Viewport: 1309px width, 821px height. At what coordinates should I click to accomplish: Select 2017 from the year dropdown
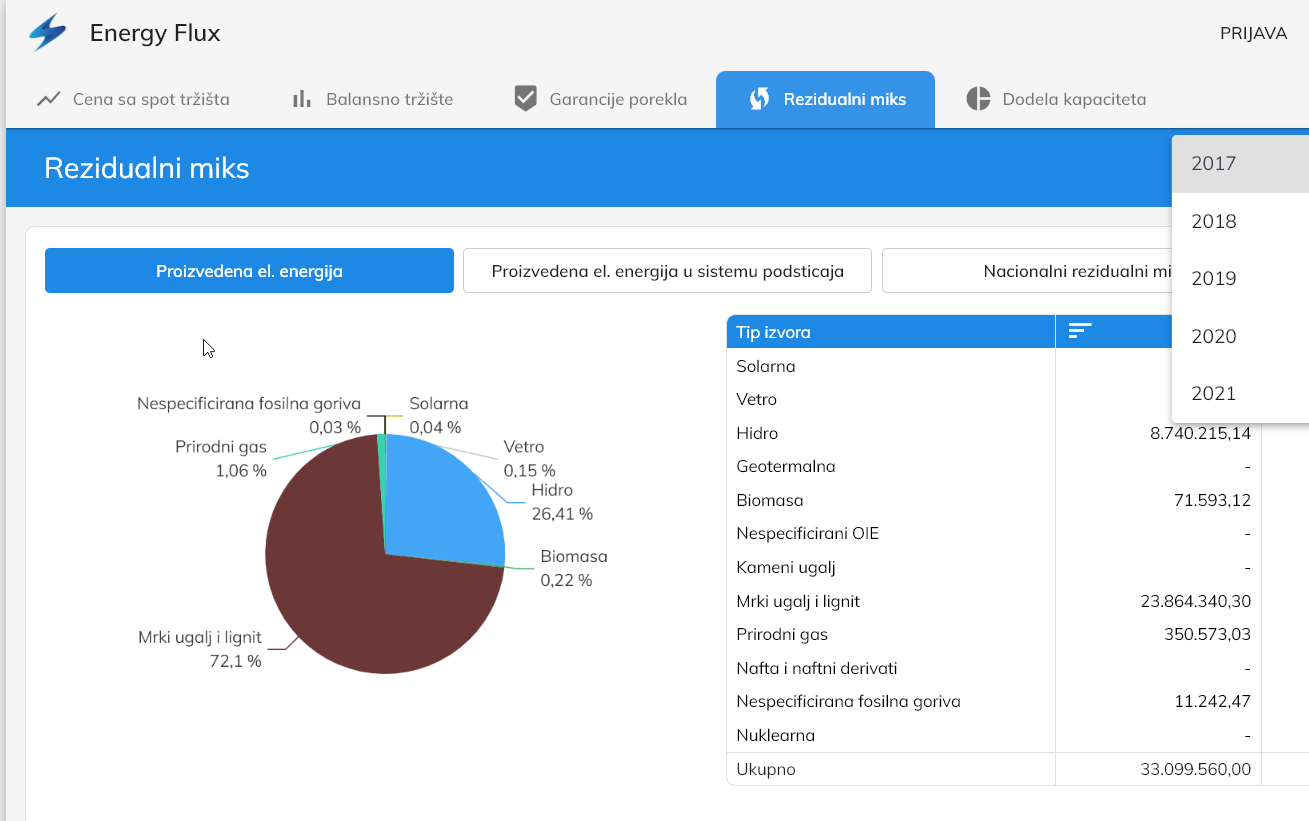tap(1239, 164)
